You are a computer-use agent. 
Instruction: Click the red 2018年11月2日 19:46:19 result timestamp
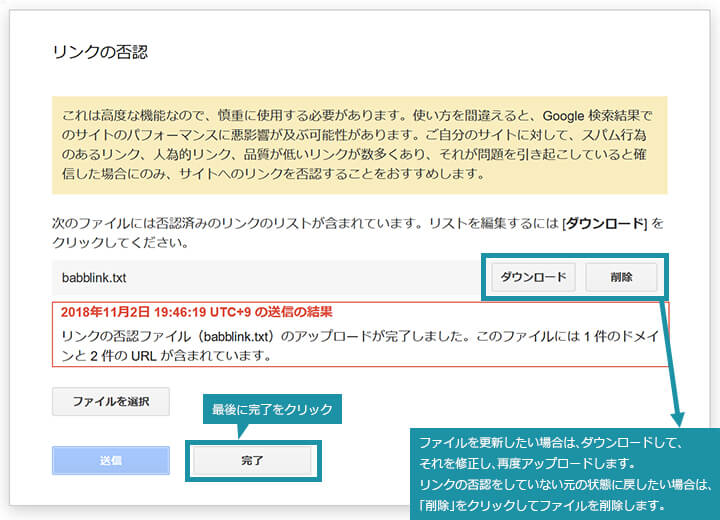coord(197,312)
